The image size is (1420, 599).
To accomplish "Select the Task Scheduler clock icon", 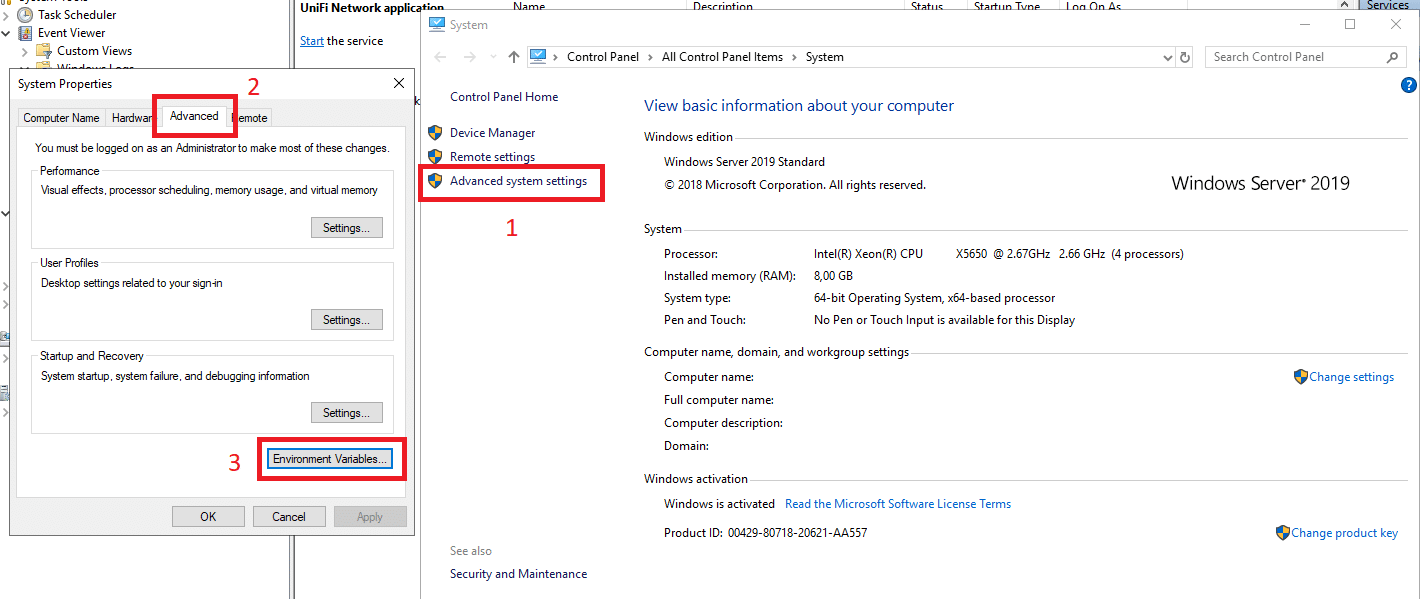I will [x=25, y=15].
